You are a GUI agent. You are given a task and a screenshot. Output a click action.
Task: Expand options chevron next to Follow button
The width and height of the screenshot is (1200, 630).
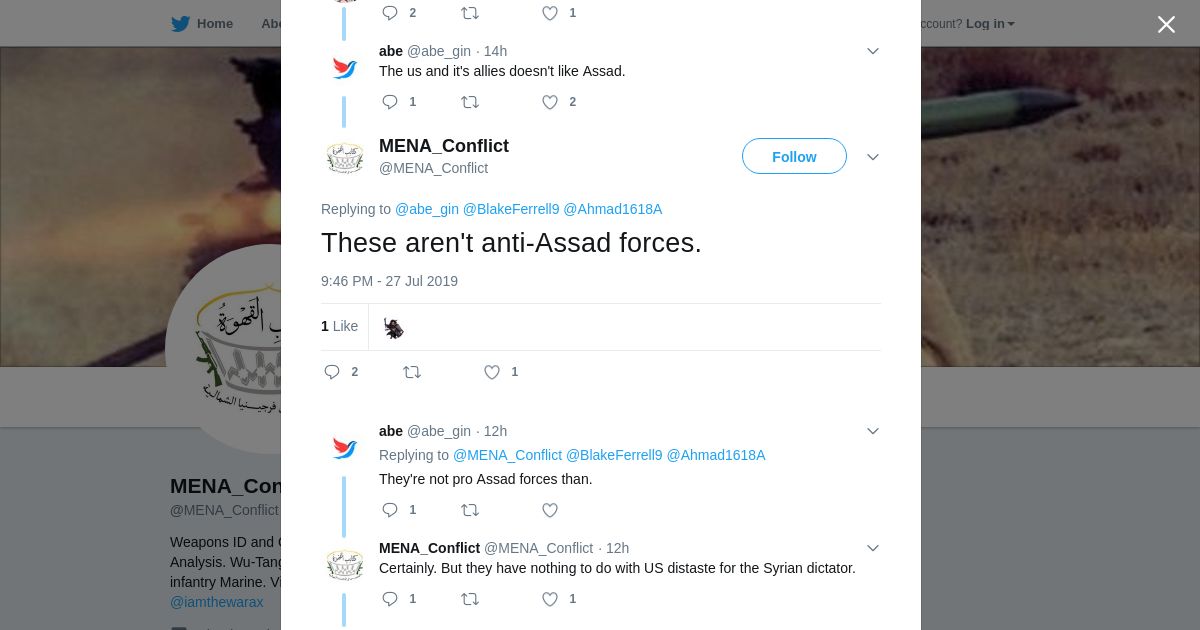(873, 157)
